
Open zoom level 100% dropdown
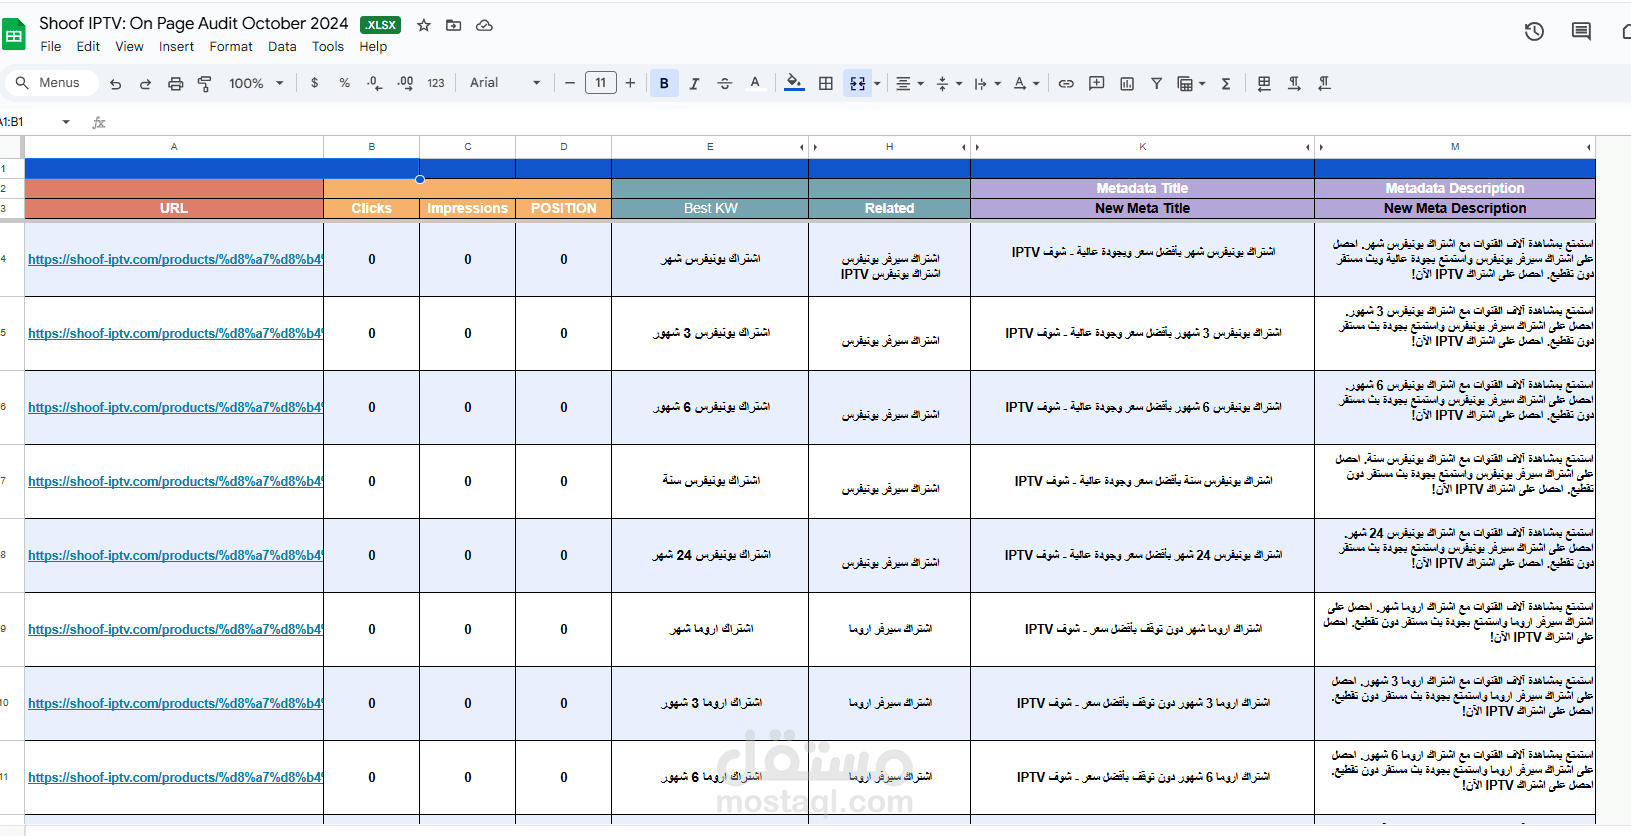(257, 83)
